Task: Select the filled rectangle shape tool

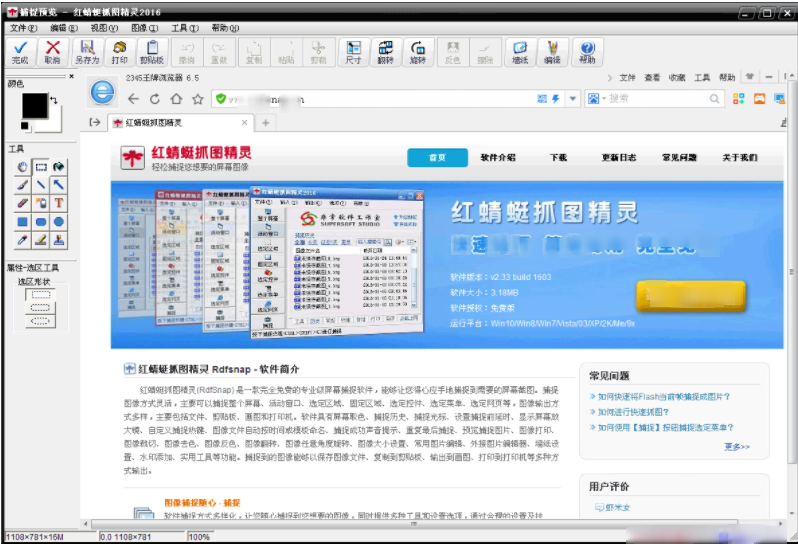Action: 22,222
